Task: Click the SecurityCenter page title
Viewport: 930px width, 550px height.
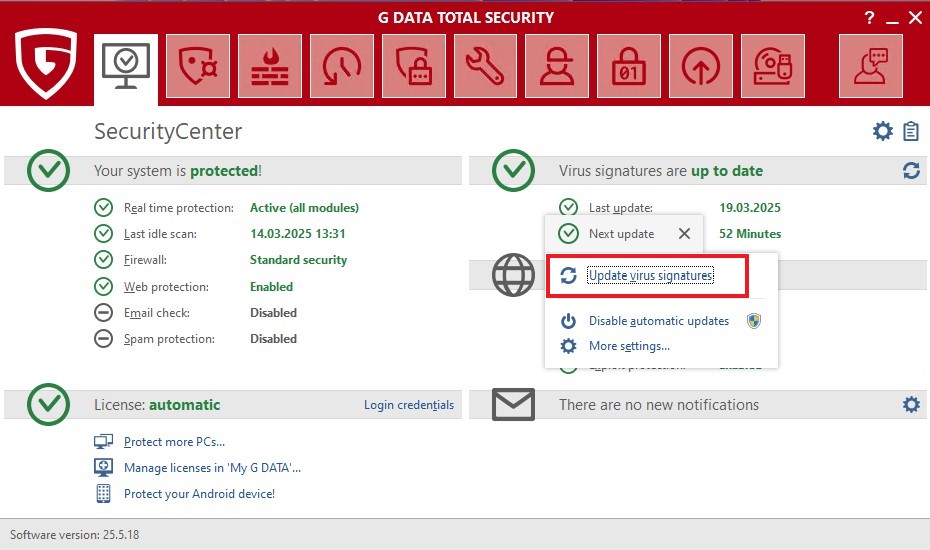Action: (168, 131)
